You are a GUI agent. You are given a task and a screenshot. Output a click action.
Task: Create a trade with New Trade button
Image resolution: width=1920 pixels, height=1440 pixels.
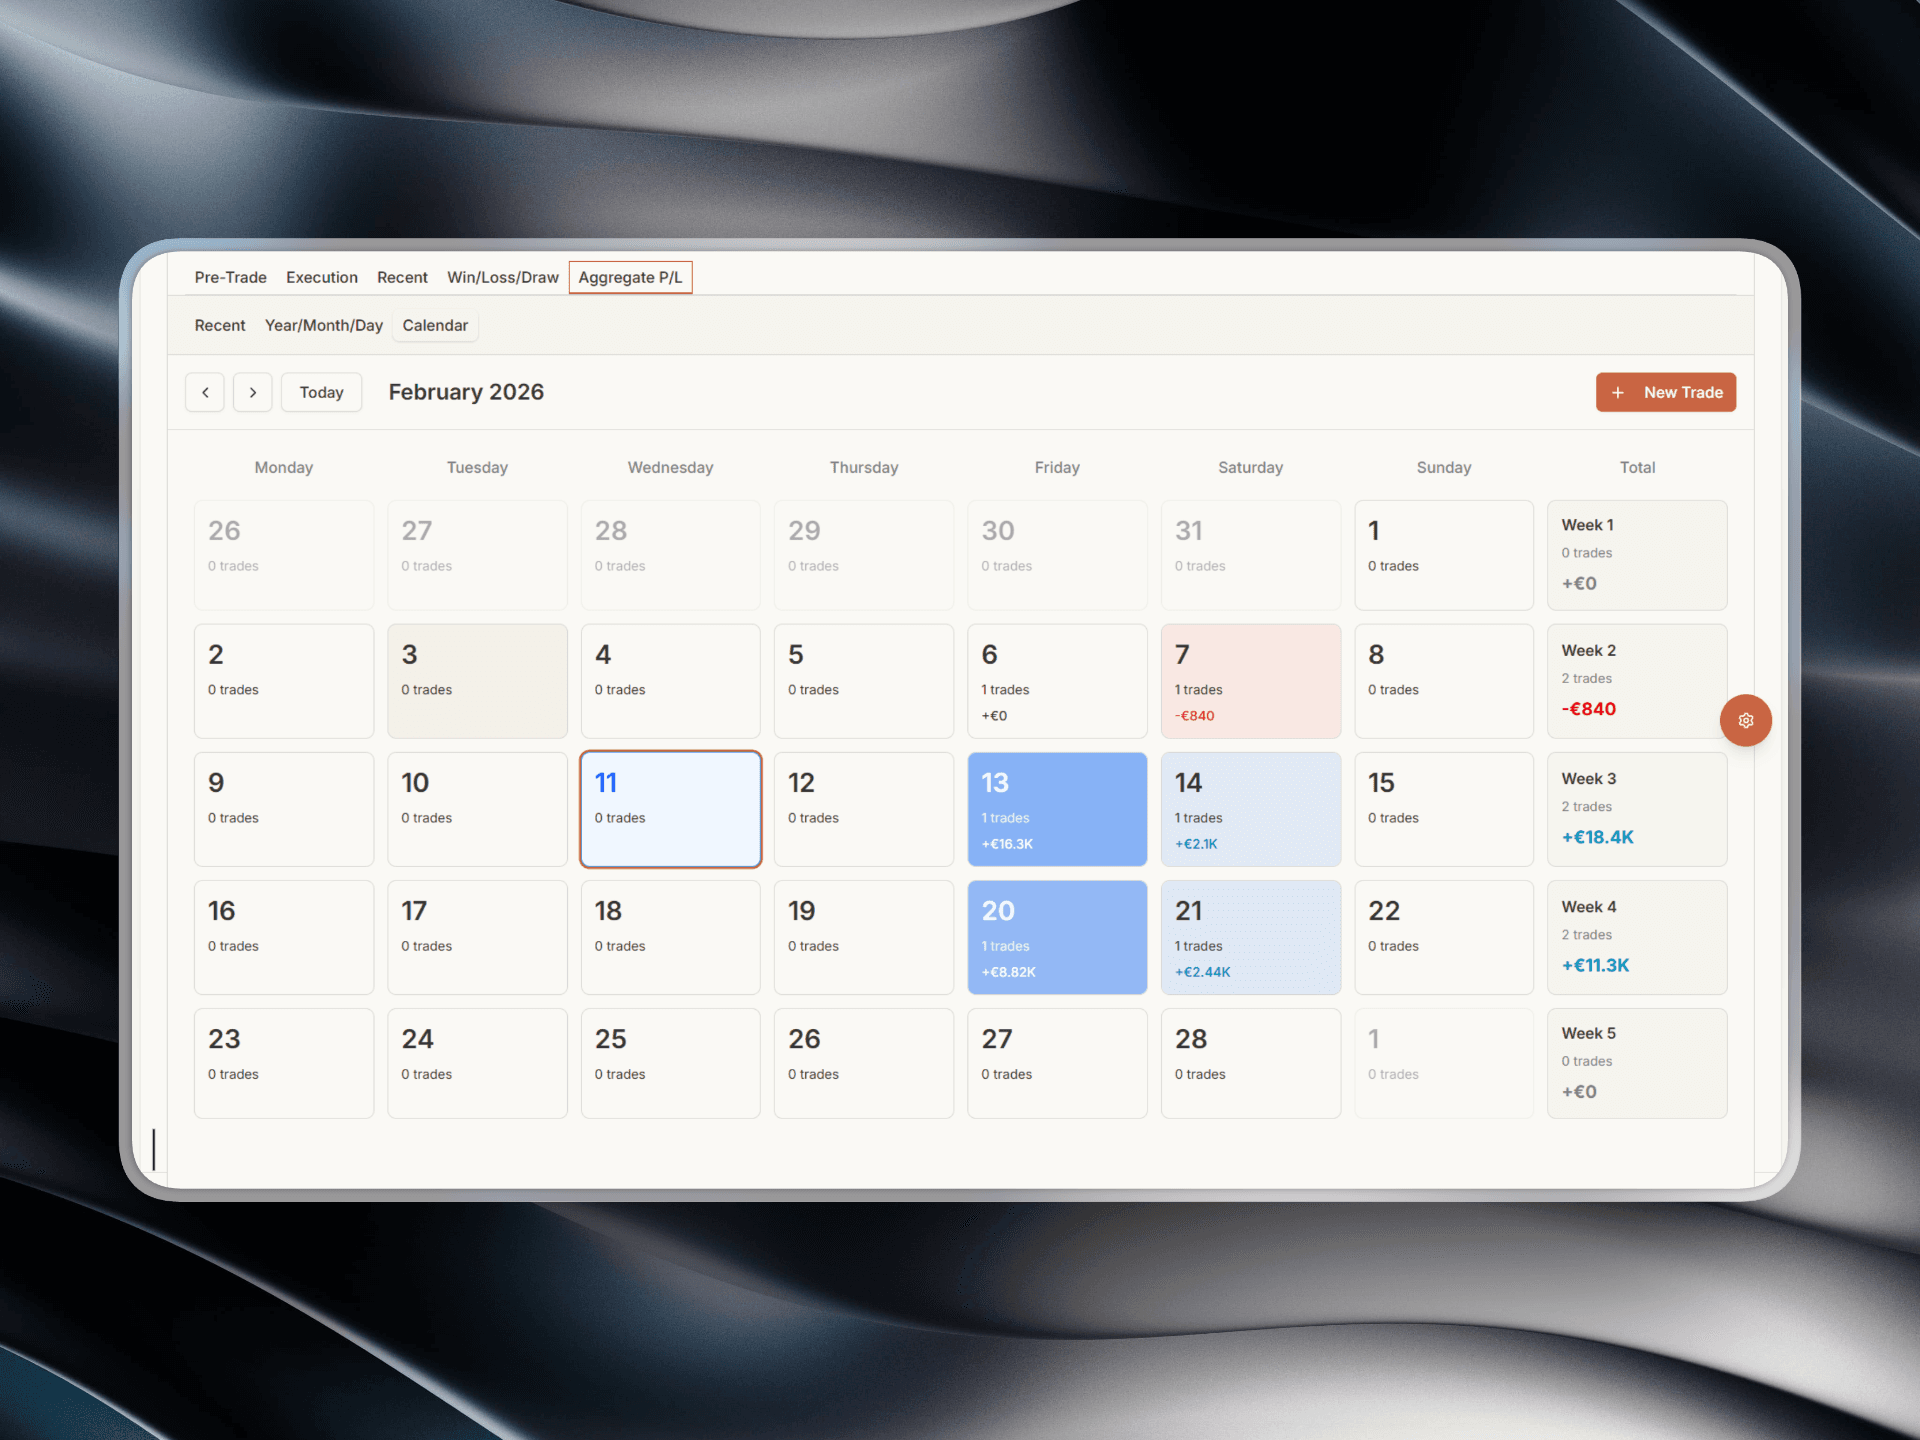coord(1666,392)
